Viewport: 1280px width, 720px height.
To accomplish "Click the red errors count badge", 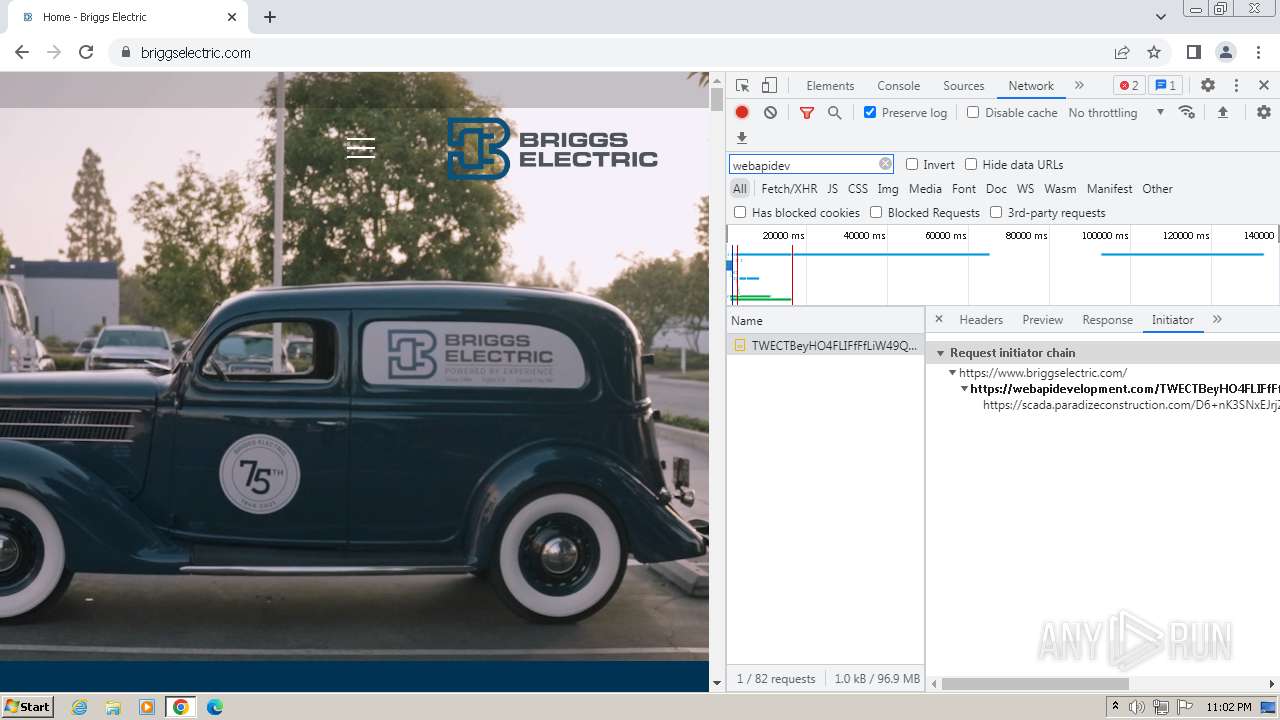I will click(x=1130, y=85).
